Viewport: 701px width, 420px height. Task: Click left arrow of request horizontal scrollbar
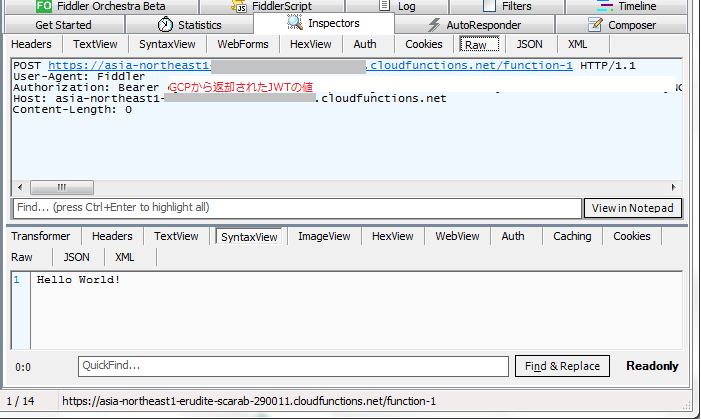(20, 187)
